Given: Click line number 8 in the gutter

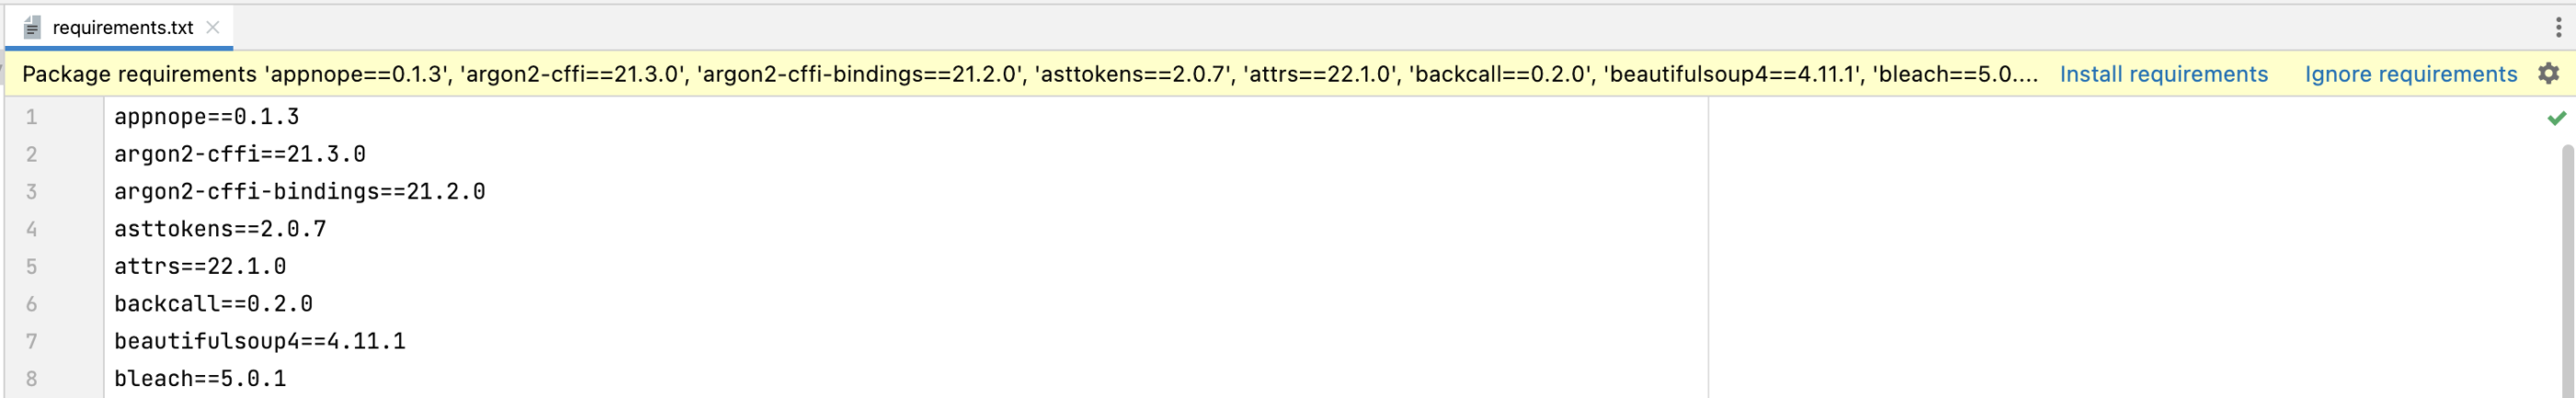Looking at the screenshot, I should [x=31, y=379].
